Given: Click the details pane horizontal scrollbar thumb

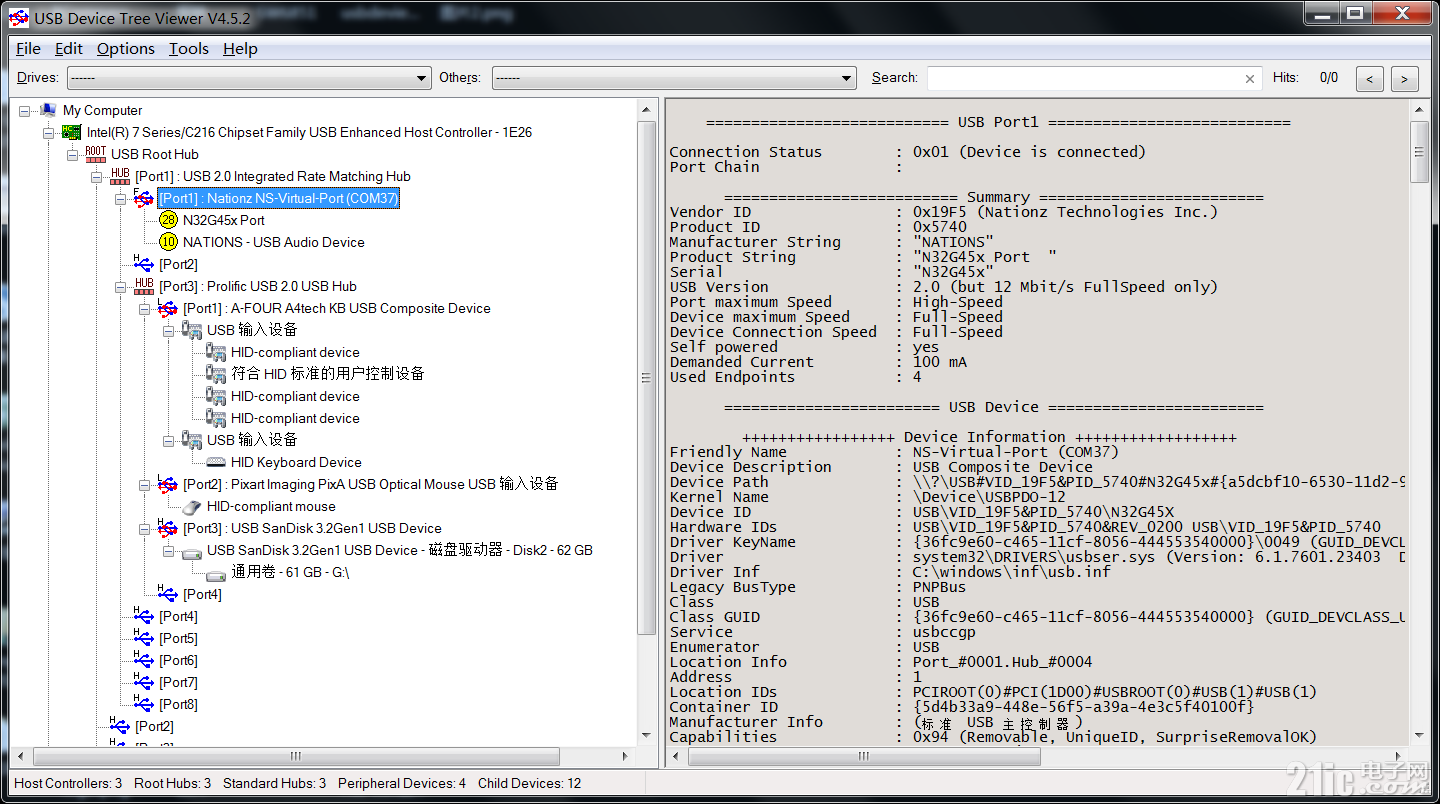Looking at the screenshot, I should 865,757.
